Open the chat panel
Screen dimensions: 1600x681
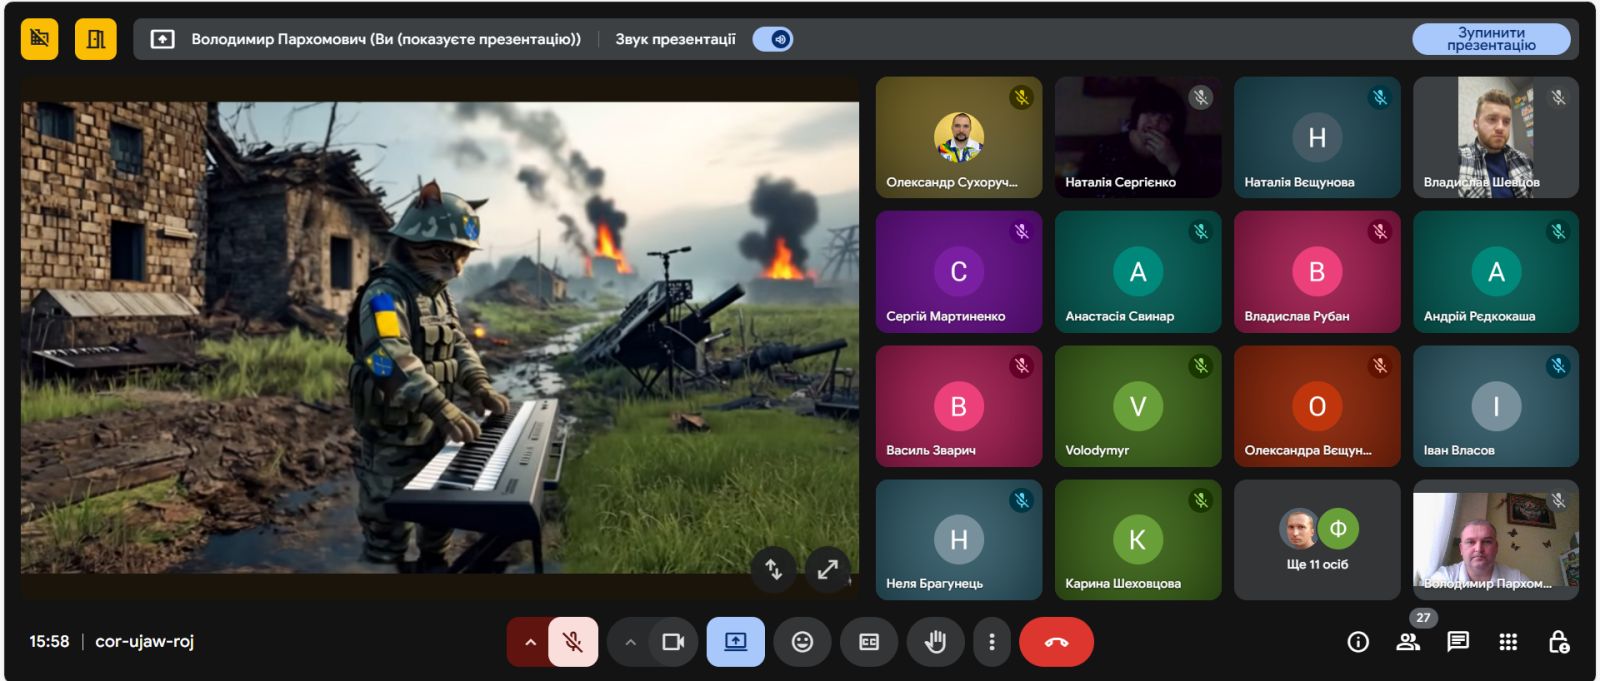(1458, 642)
